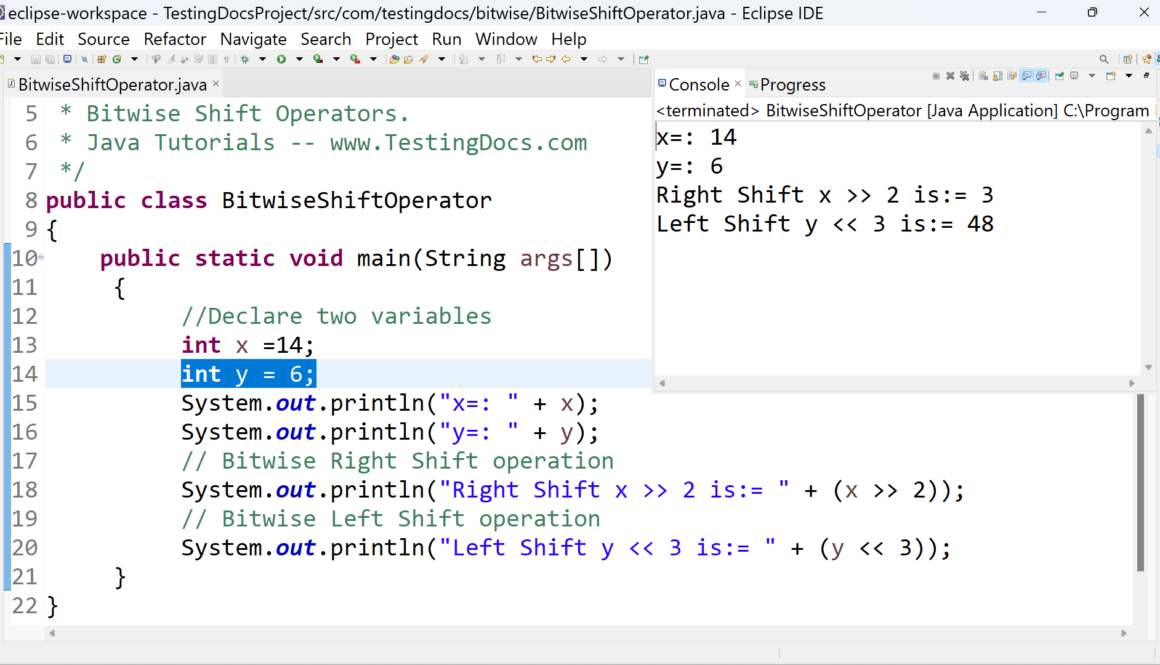Viewport: 1160px width, 665px height.
Task: Click the green Run button in toolbar
Action: [282, 60]
